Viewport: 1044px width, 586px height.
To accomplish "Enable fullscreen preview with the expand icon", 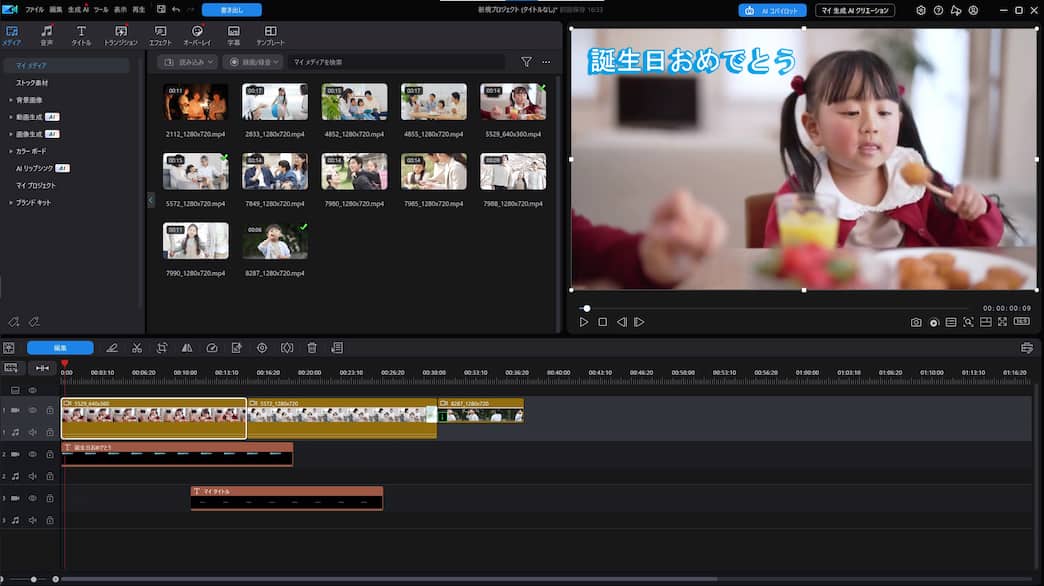I will tap(1002, 321).
